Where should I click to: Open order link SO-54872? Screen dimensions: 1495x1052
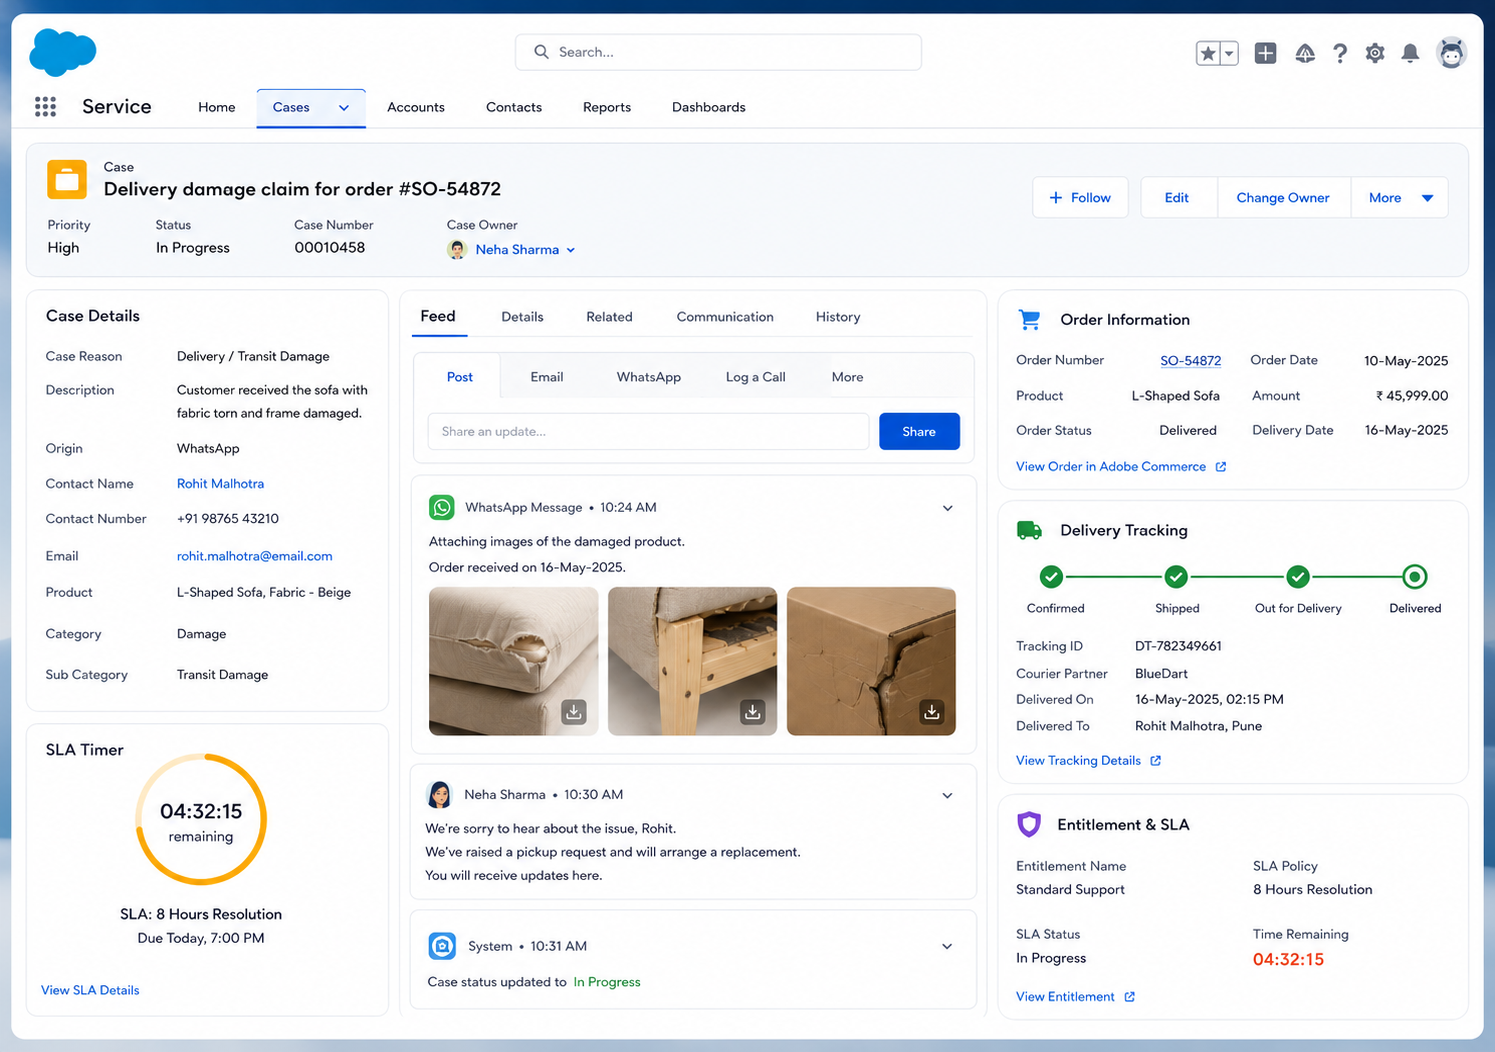click(x=1190, y=361)
